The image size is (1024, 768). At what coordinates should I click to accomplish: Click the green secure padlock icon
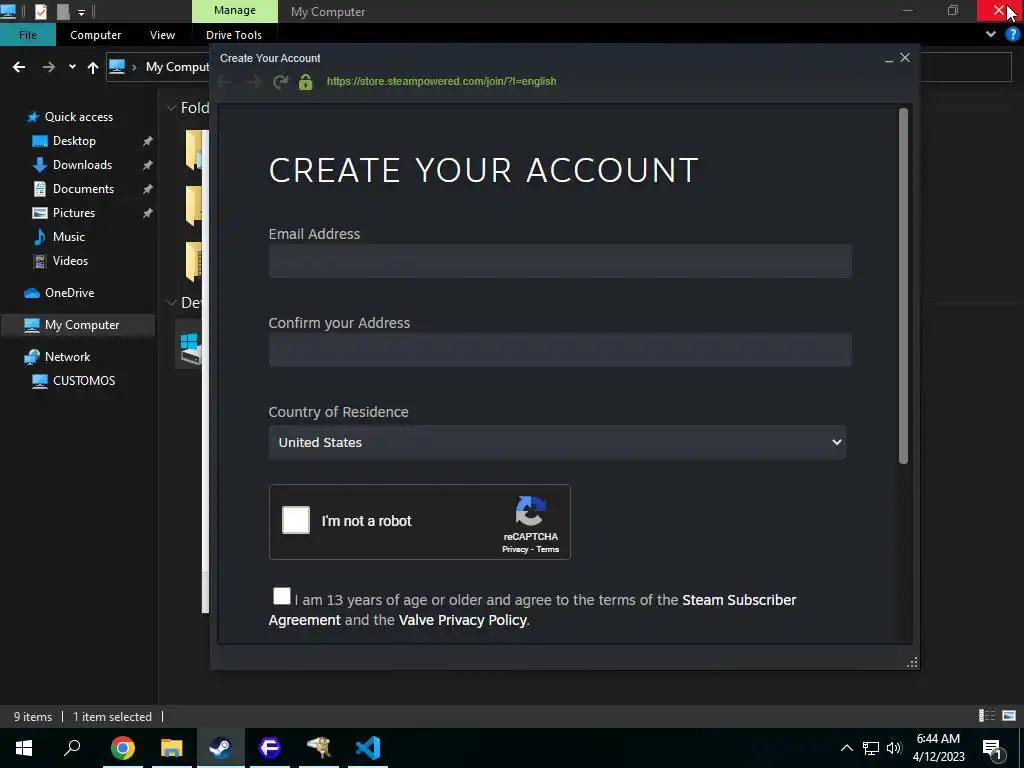pos(305,82)
